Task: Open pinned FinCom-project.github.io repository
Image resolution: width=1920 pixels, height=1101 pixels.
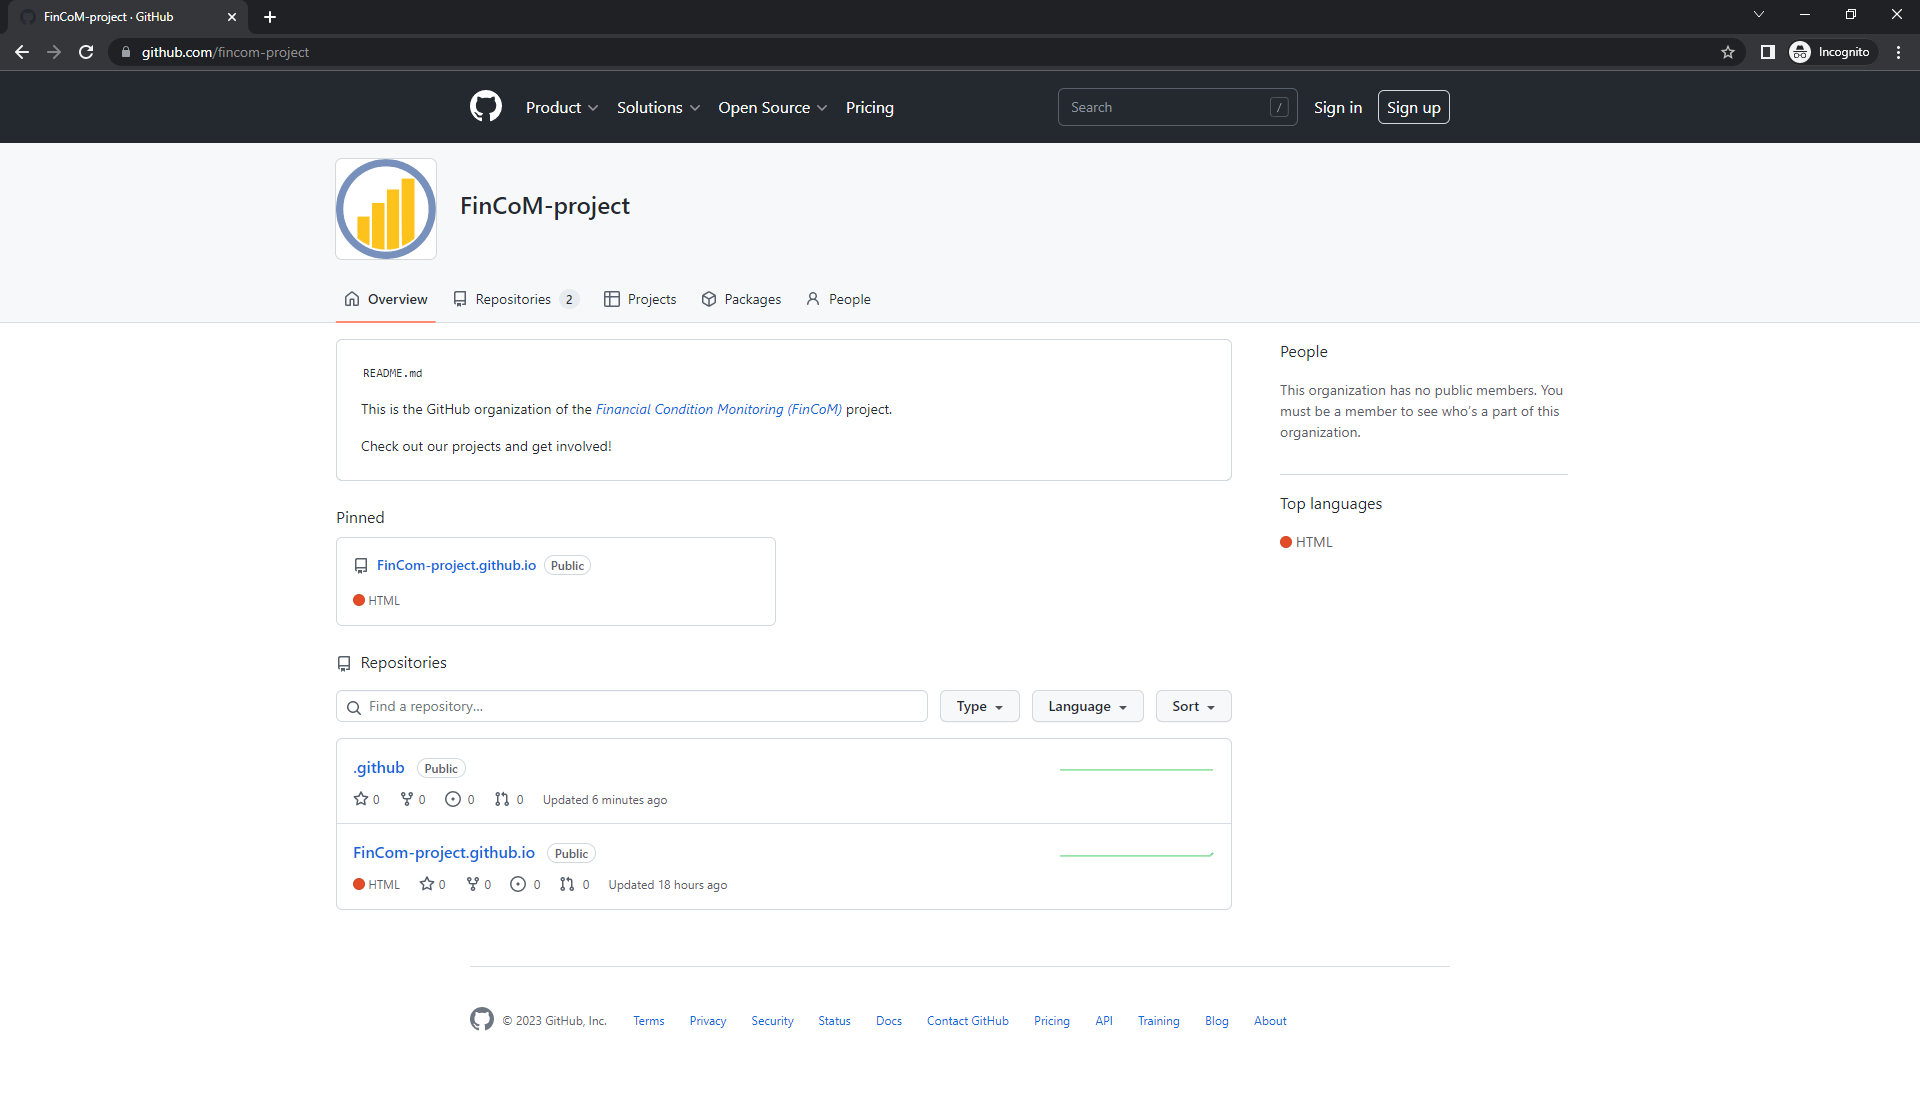Action: [x=456, y=565]
